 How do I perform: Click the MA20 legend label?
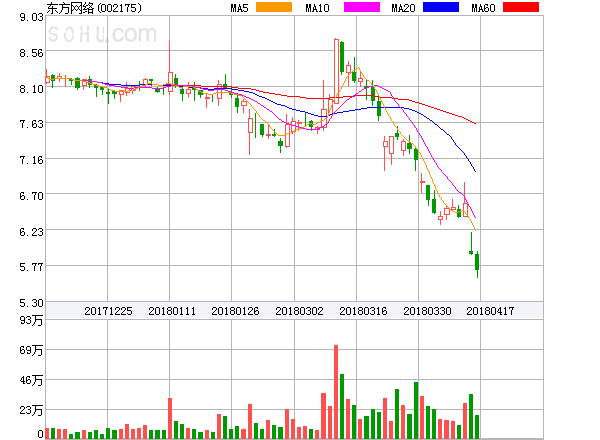403,8
